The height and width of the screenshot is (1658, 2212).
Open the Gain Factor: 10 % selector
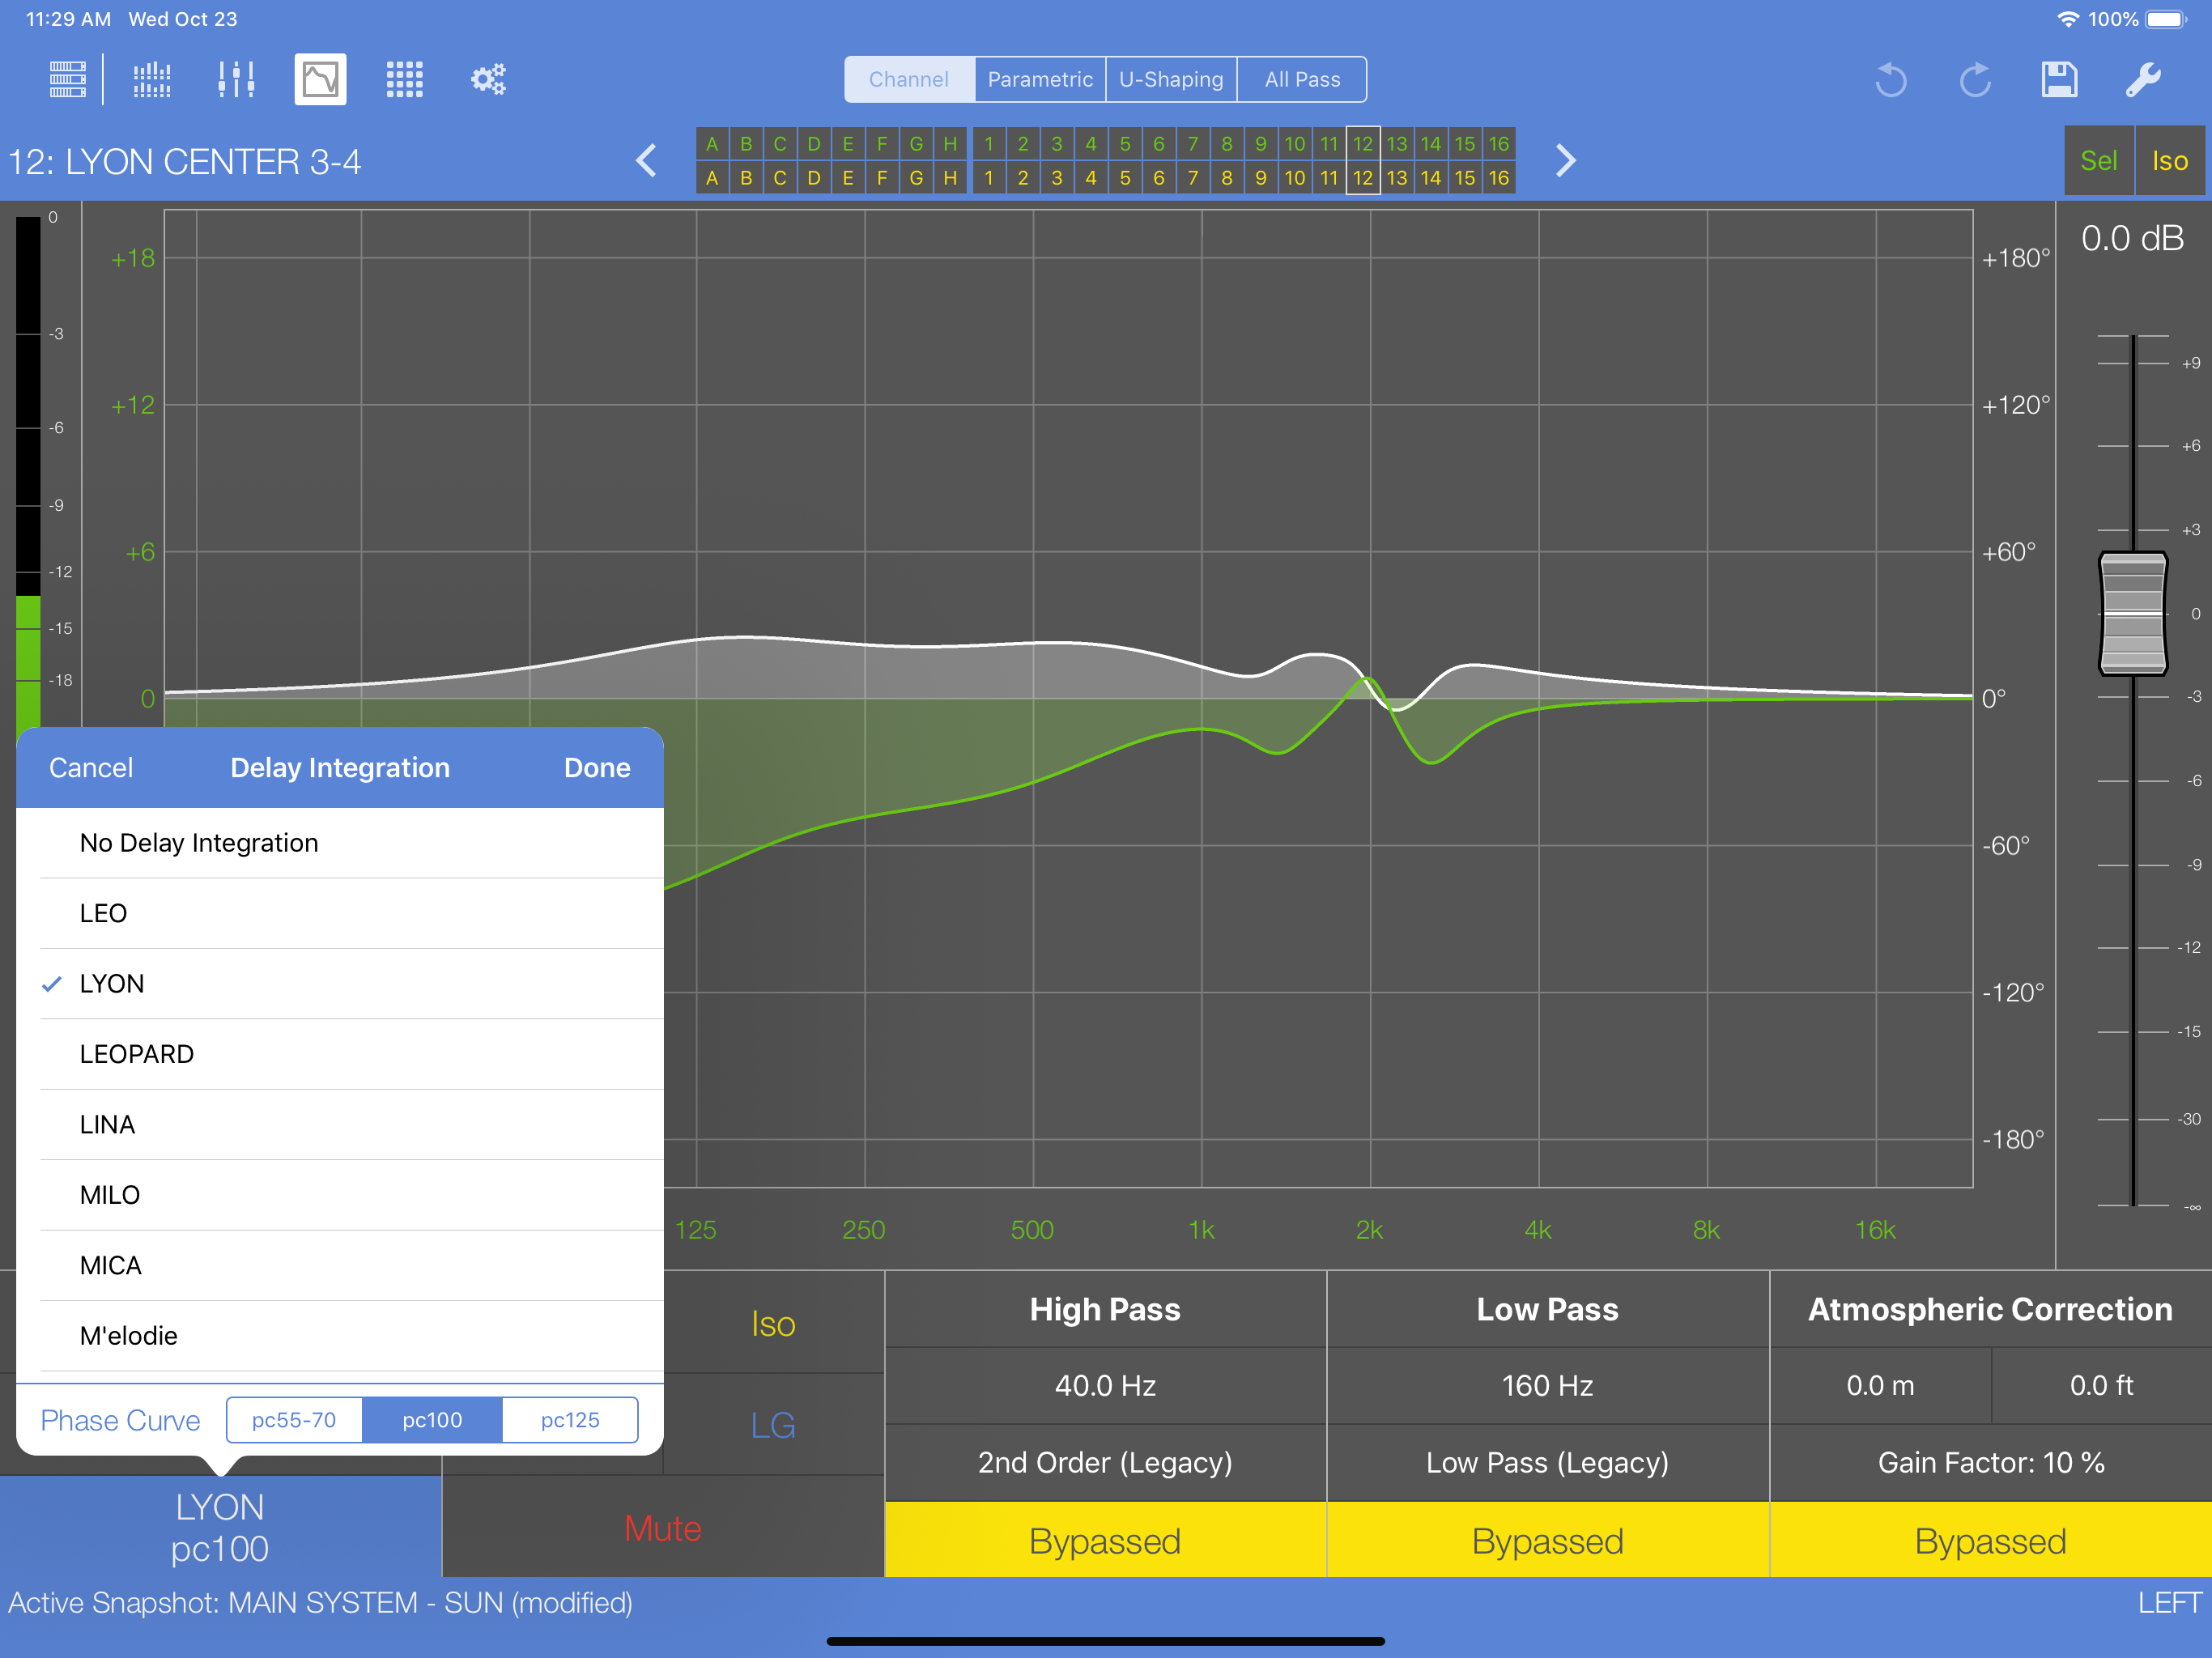point(1990,1462)
